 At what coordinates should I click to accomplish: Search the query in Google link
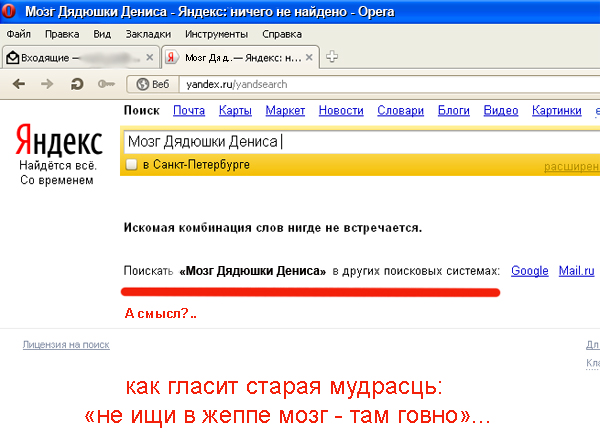pyautogui.click(x=529, y=270)
